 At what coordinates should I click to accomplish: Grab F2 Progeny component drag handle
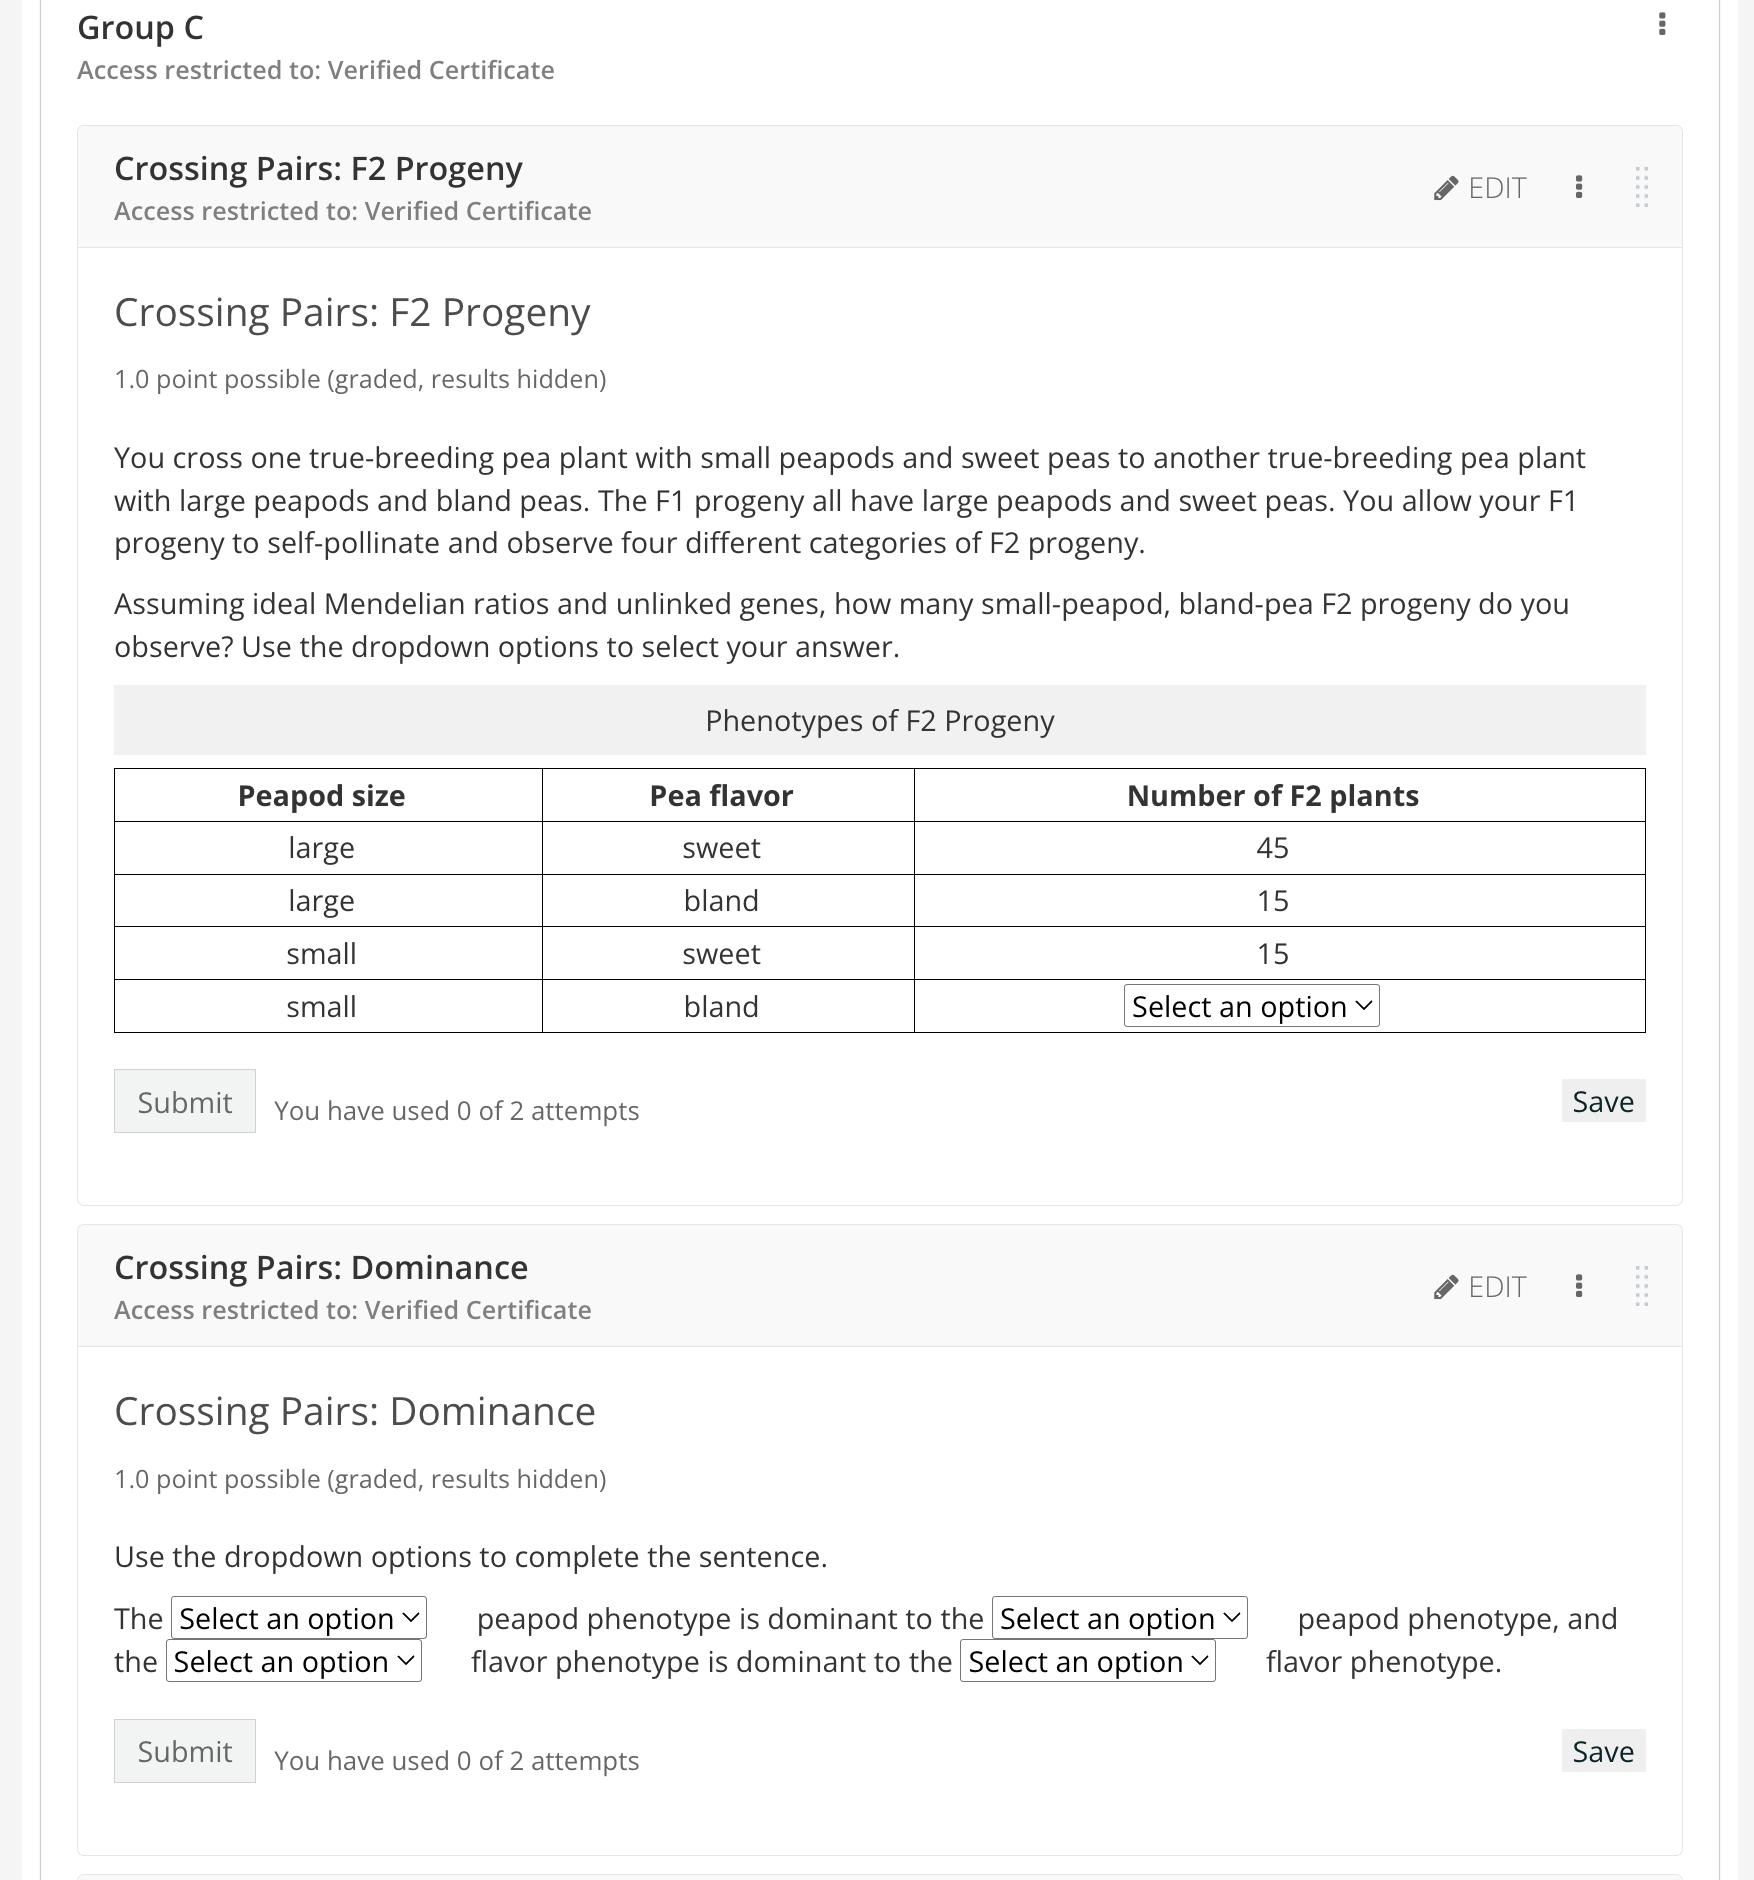1641,187
